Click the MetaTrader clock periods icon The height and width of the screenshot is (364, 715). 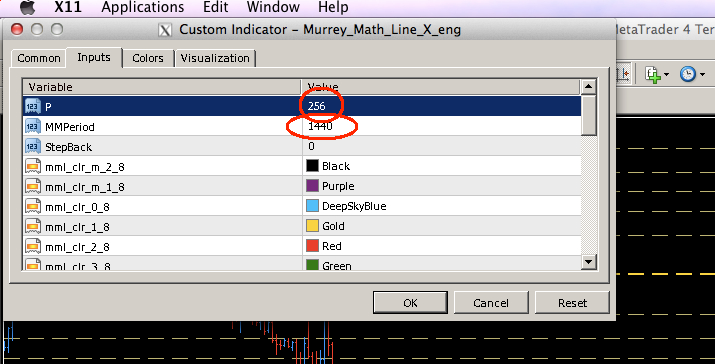click(688, 74)
